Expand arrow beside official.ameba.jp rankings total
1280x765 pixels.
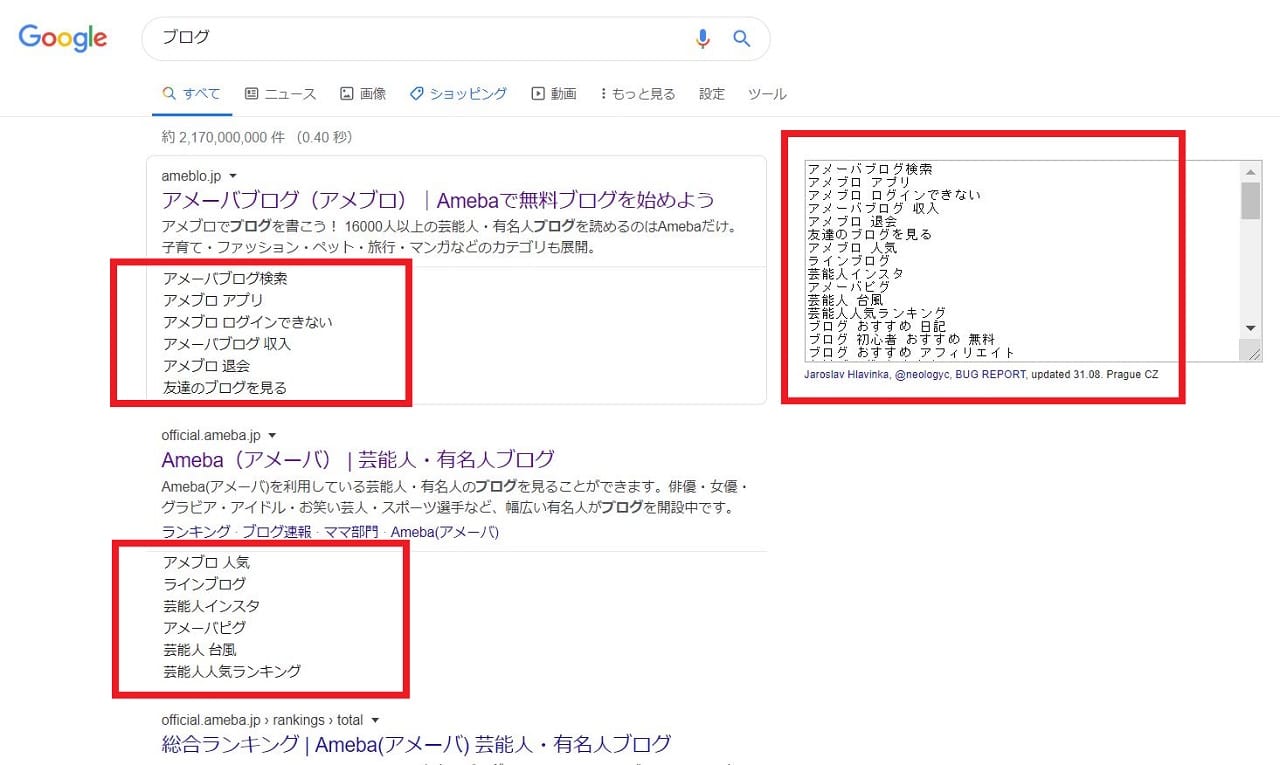(x=375, y=720)
